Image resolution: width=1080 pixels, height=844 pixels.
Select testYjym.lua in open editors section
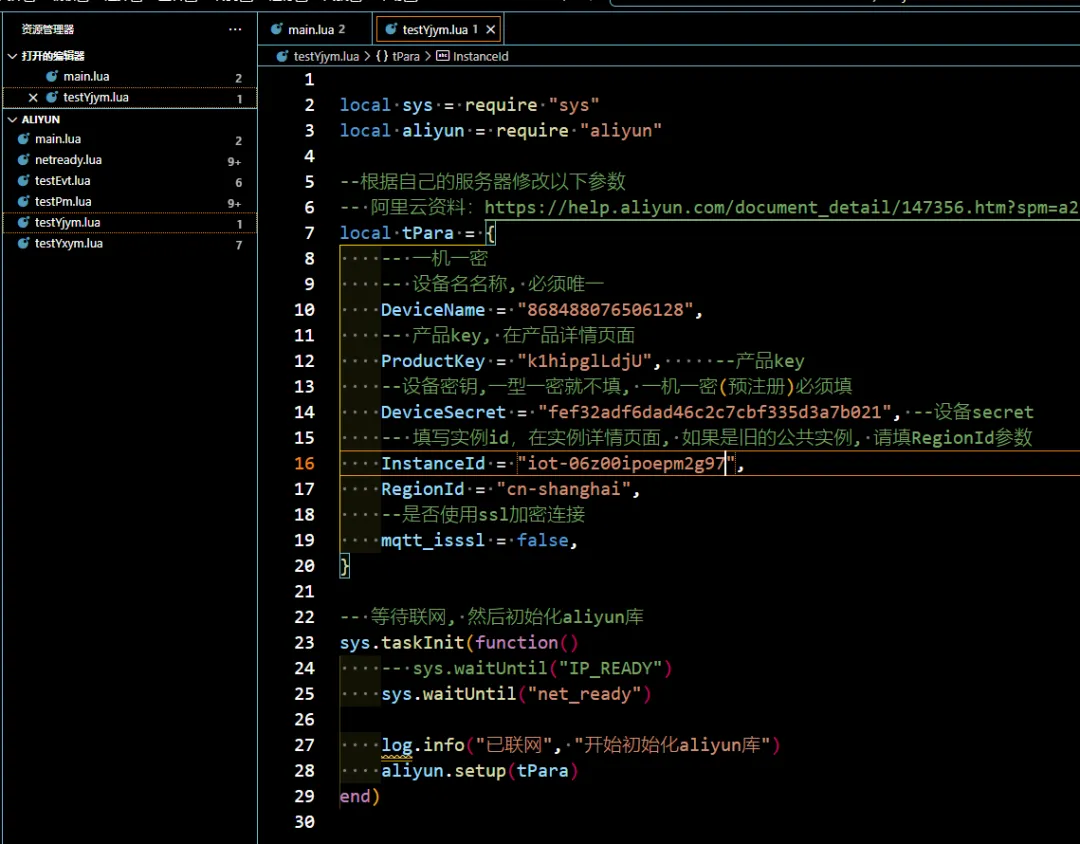click(96, 97)
